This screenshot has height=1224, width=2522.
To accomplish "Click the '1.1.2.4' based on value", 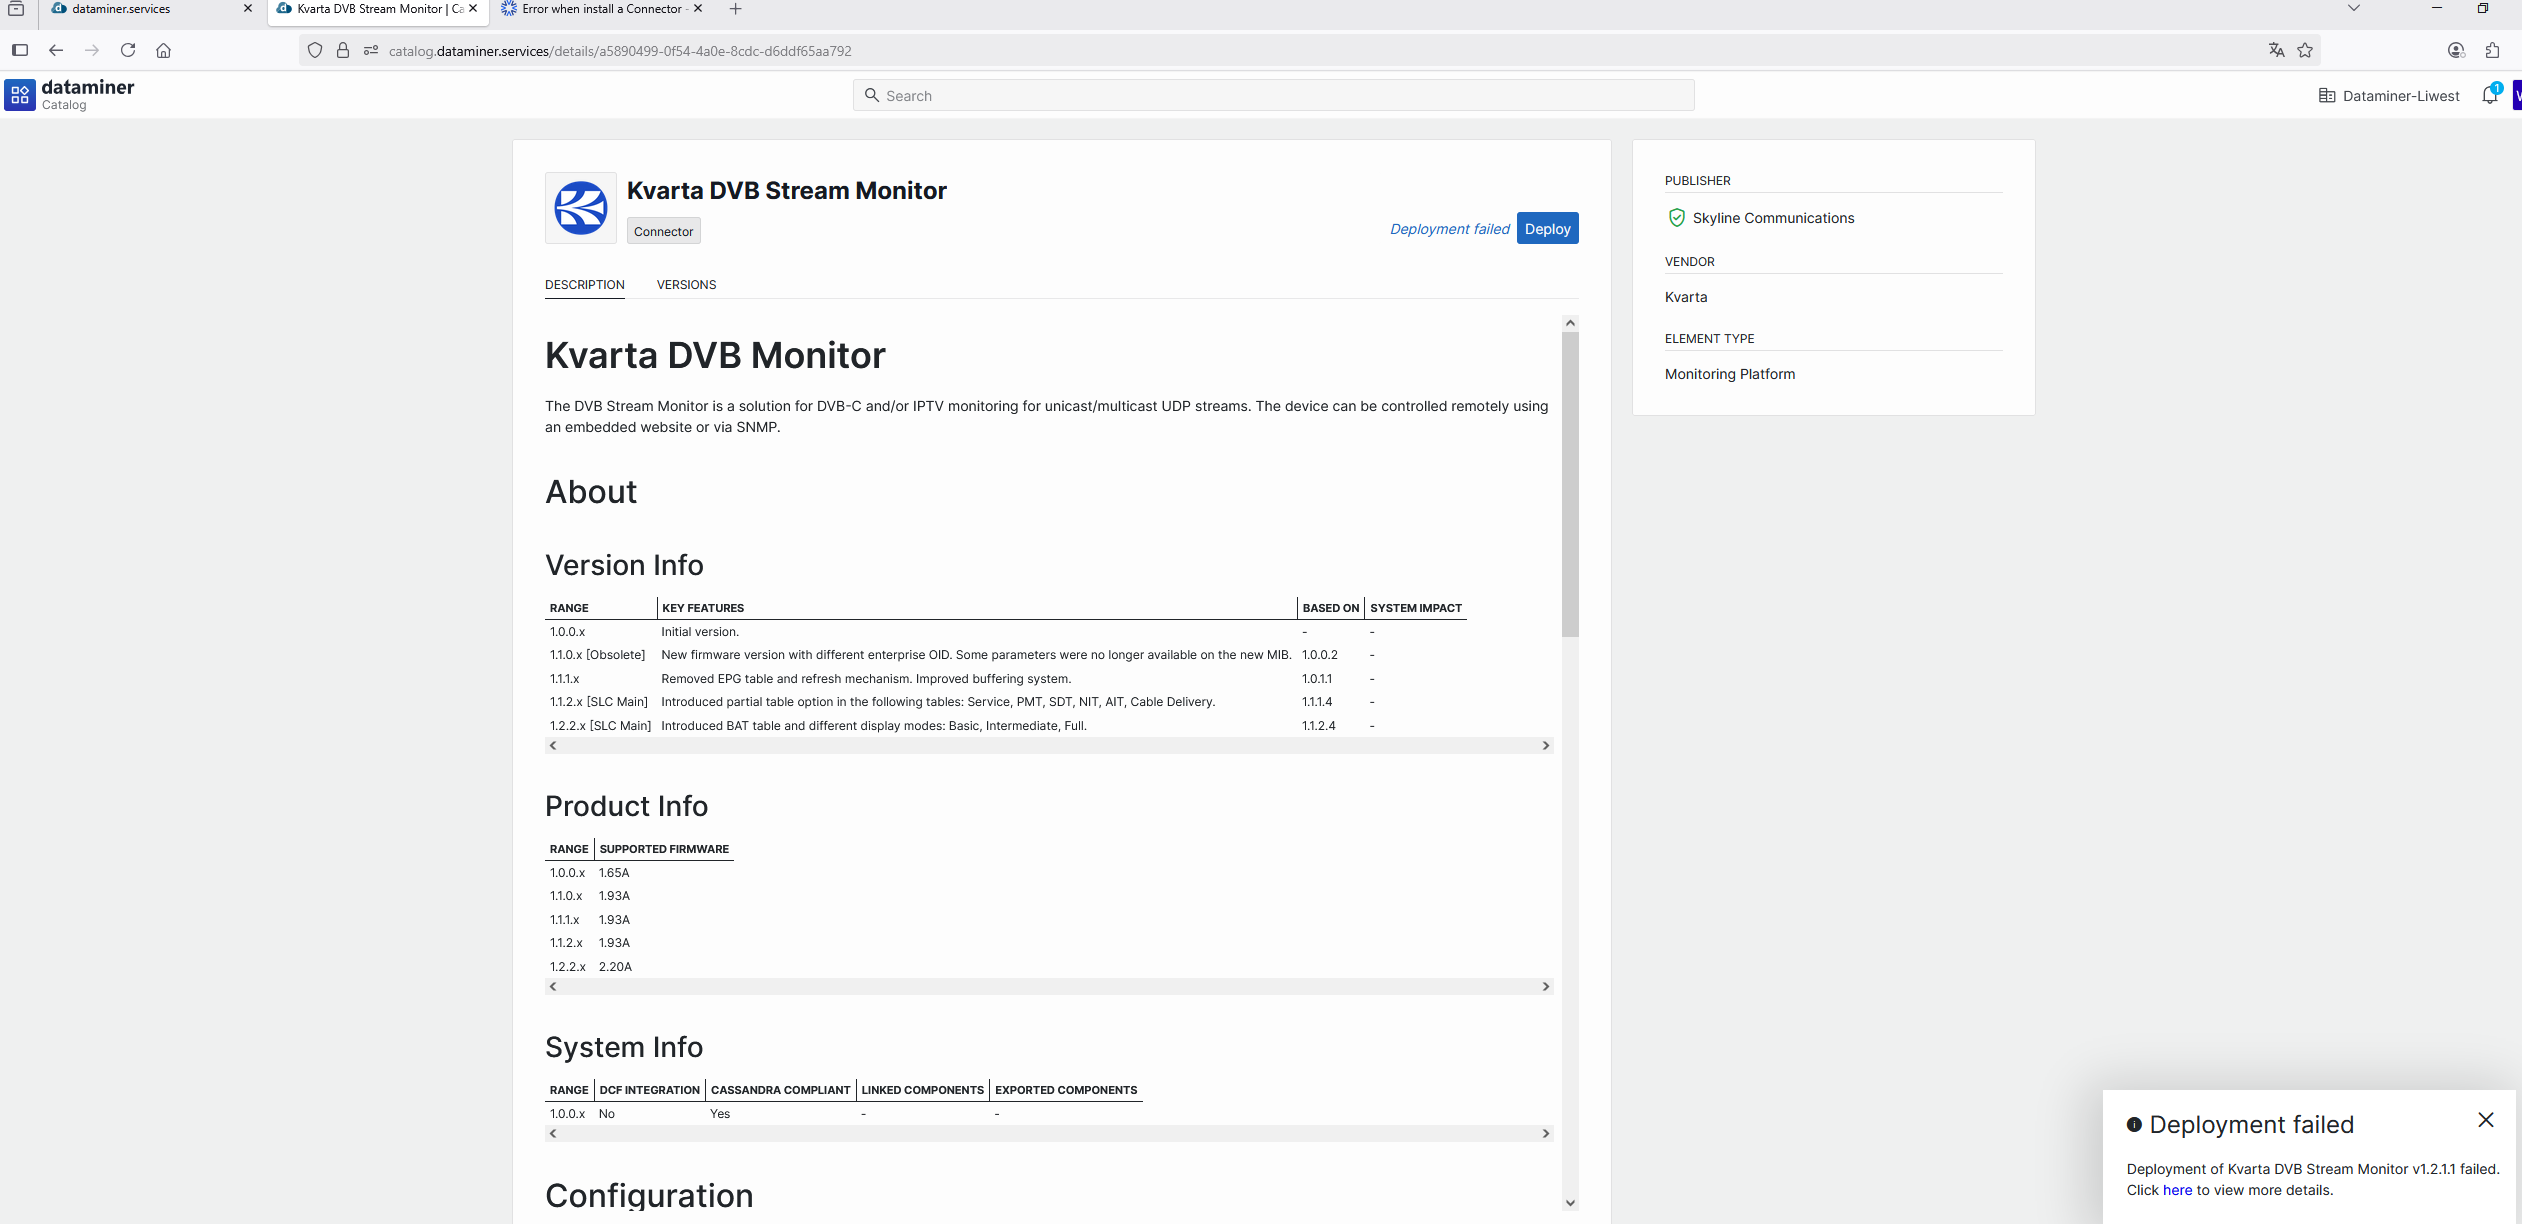I will [x=1318, y=726].
